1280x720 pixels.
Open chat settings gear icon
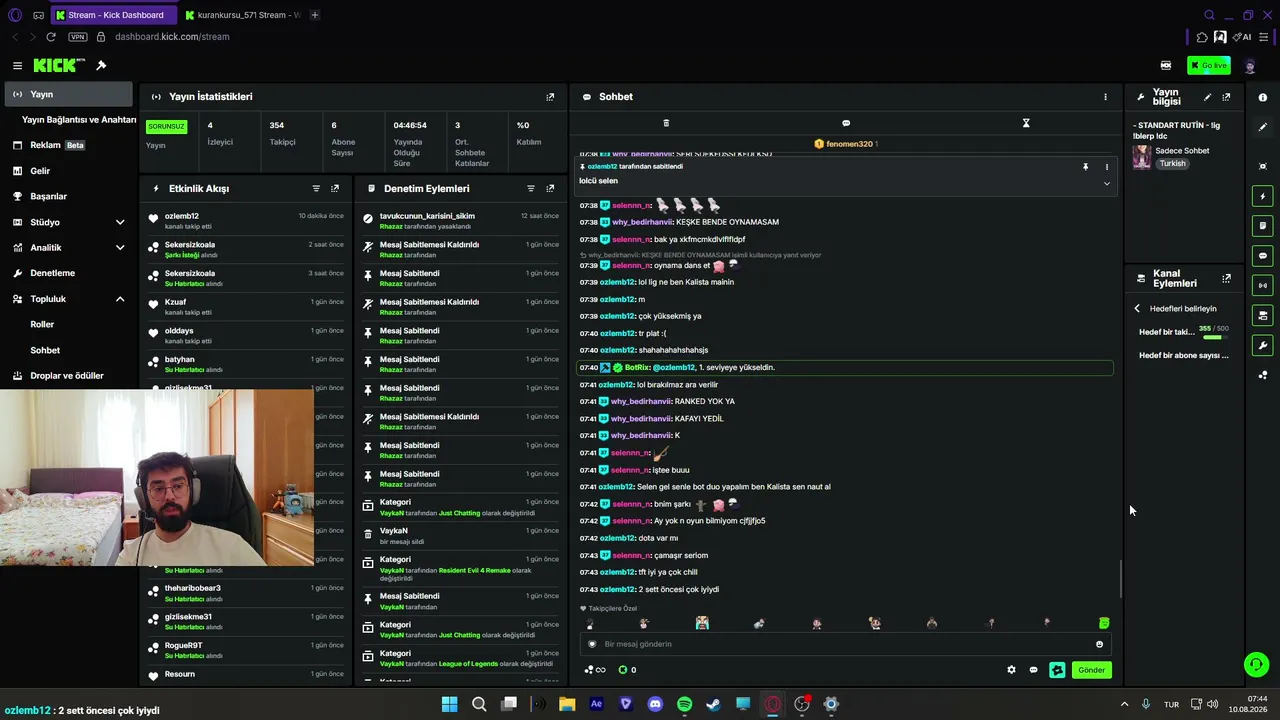[1011, 670]
